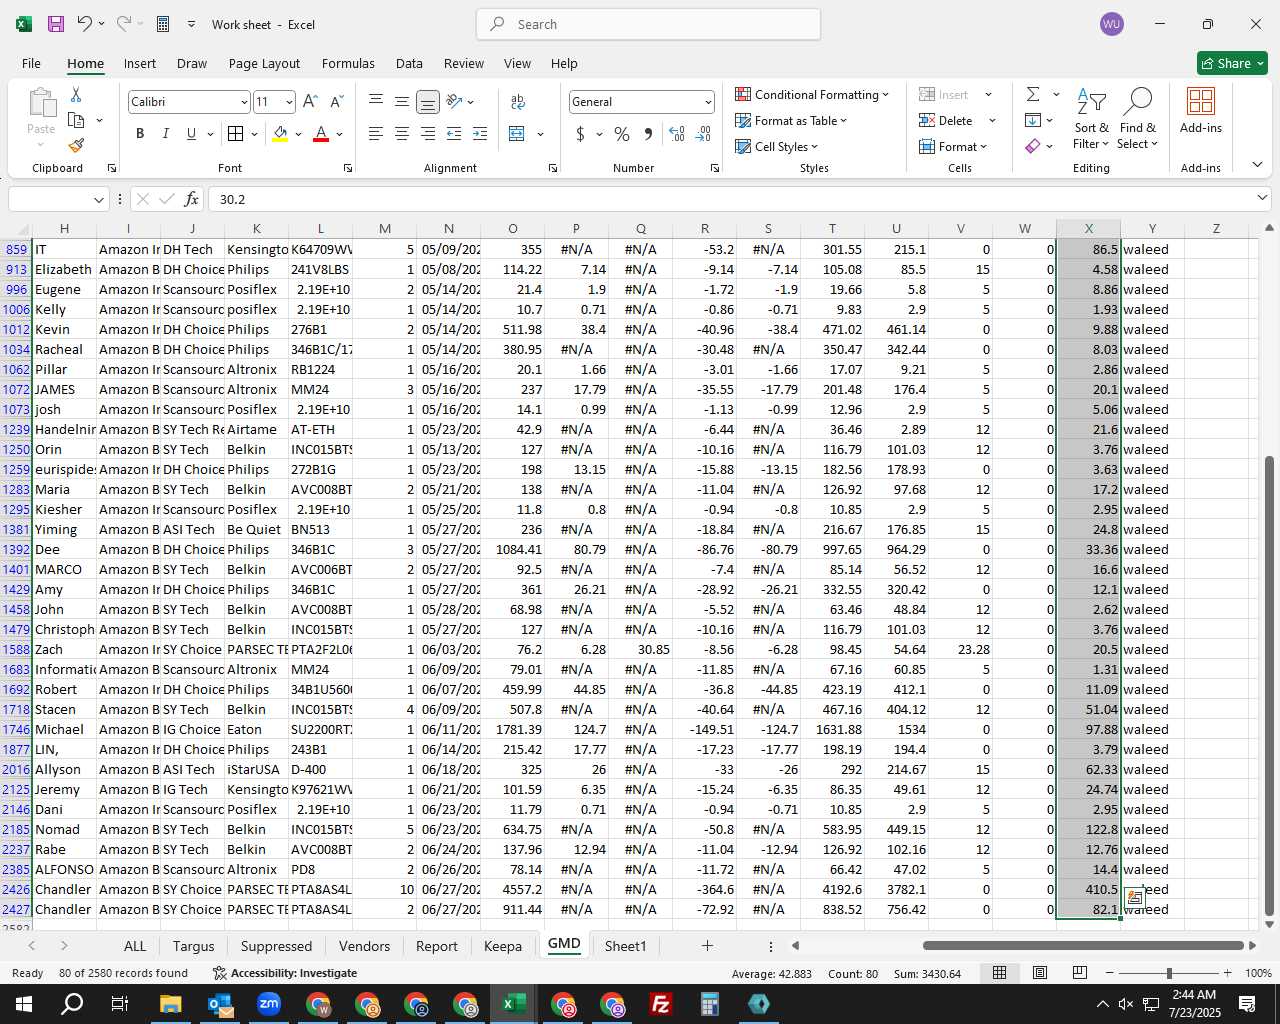Apply Percent Style format
This screenshot has width=1280, height=1024.
pos(622,134)
